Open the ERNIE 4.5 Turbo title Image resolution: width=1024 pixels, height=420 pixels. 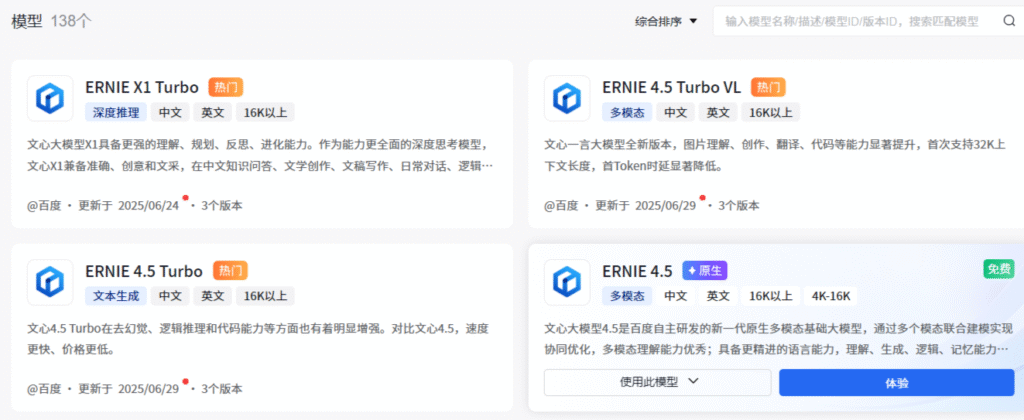pos(144,270)
